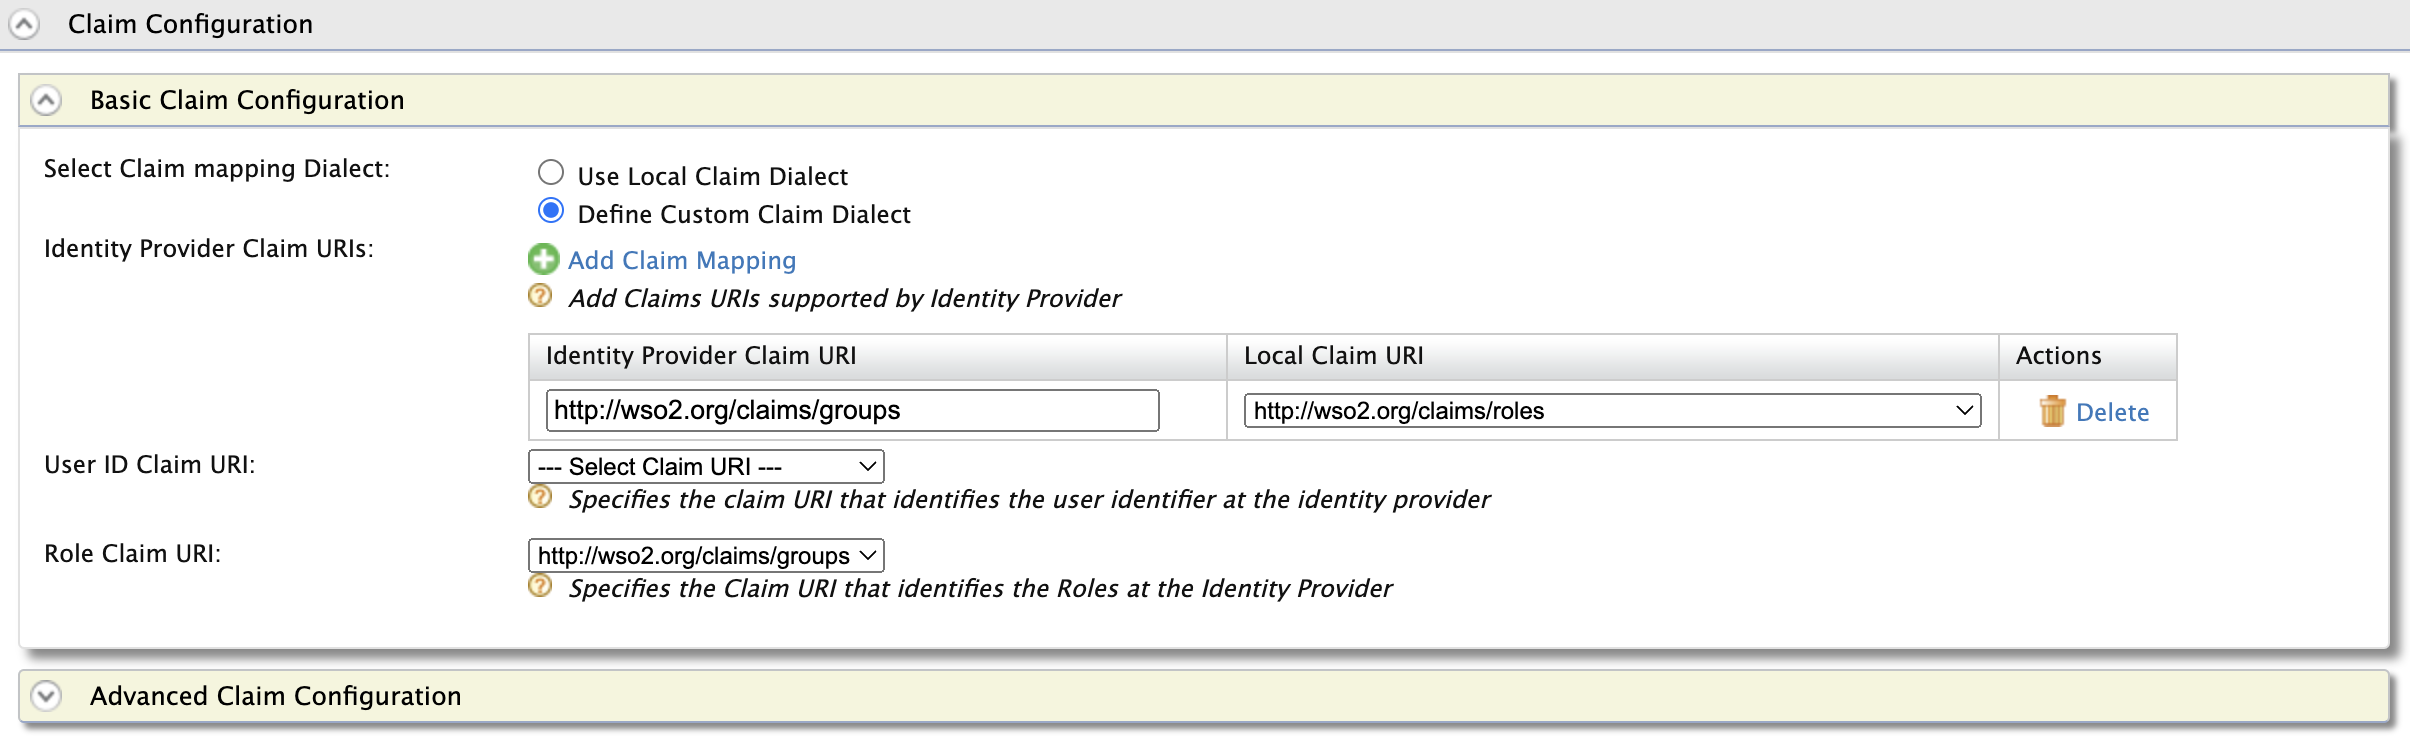Open the Role Claim URI dropdown
Image resolution: width=2410 pixels, height=738 pixels.
pyautogui.click(x=705, y=556)
